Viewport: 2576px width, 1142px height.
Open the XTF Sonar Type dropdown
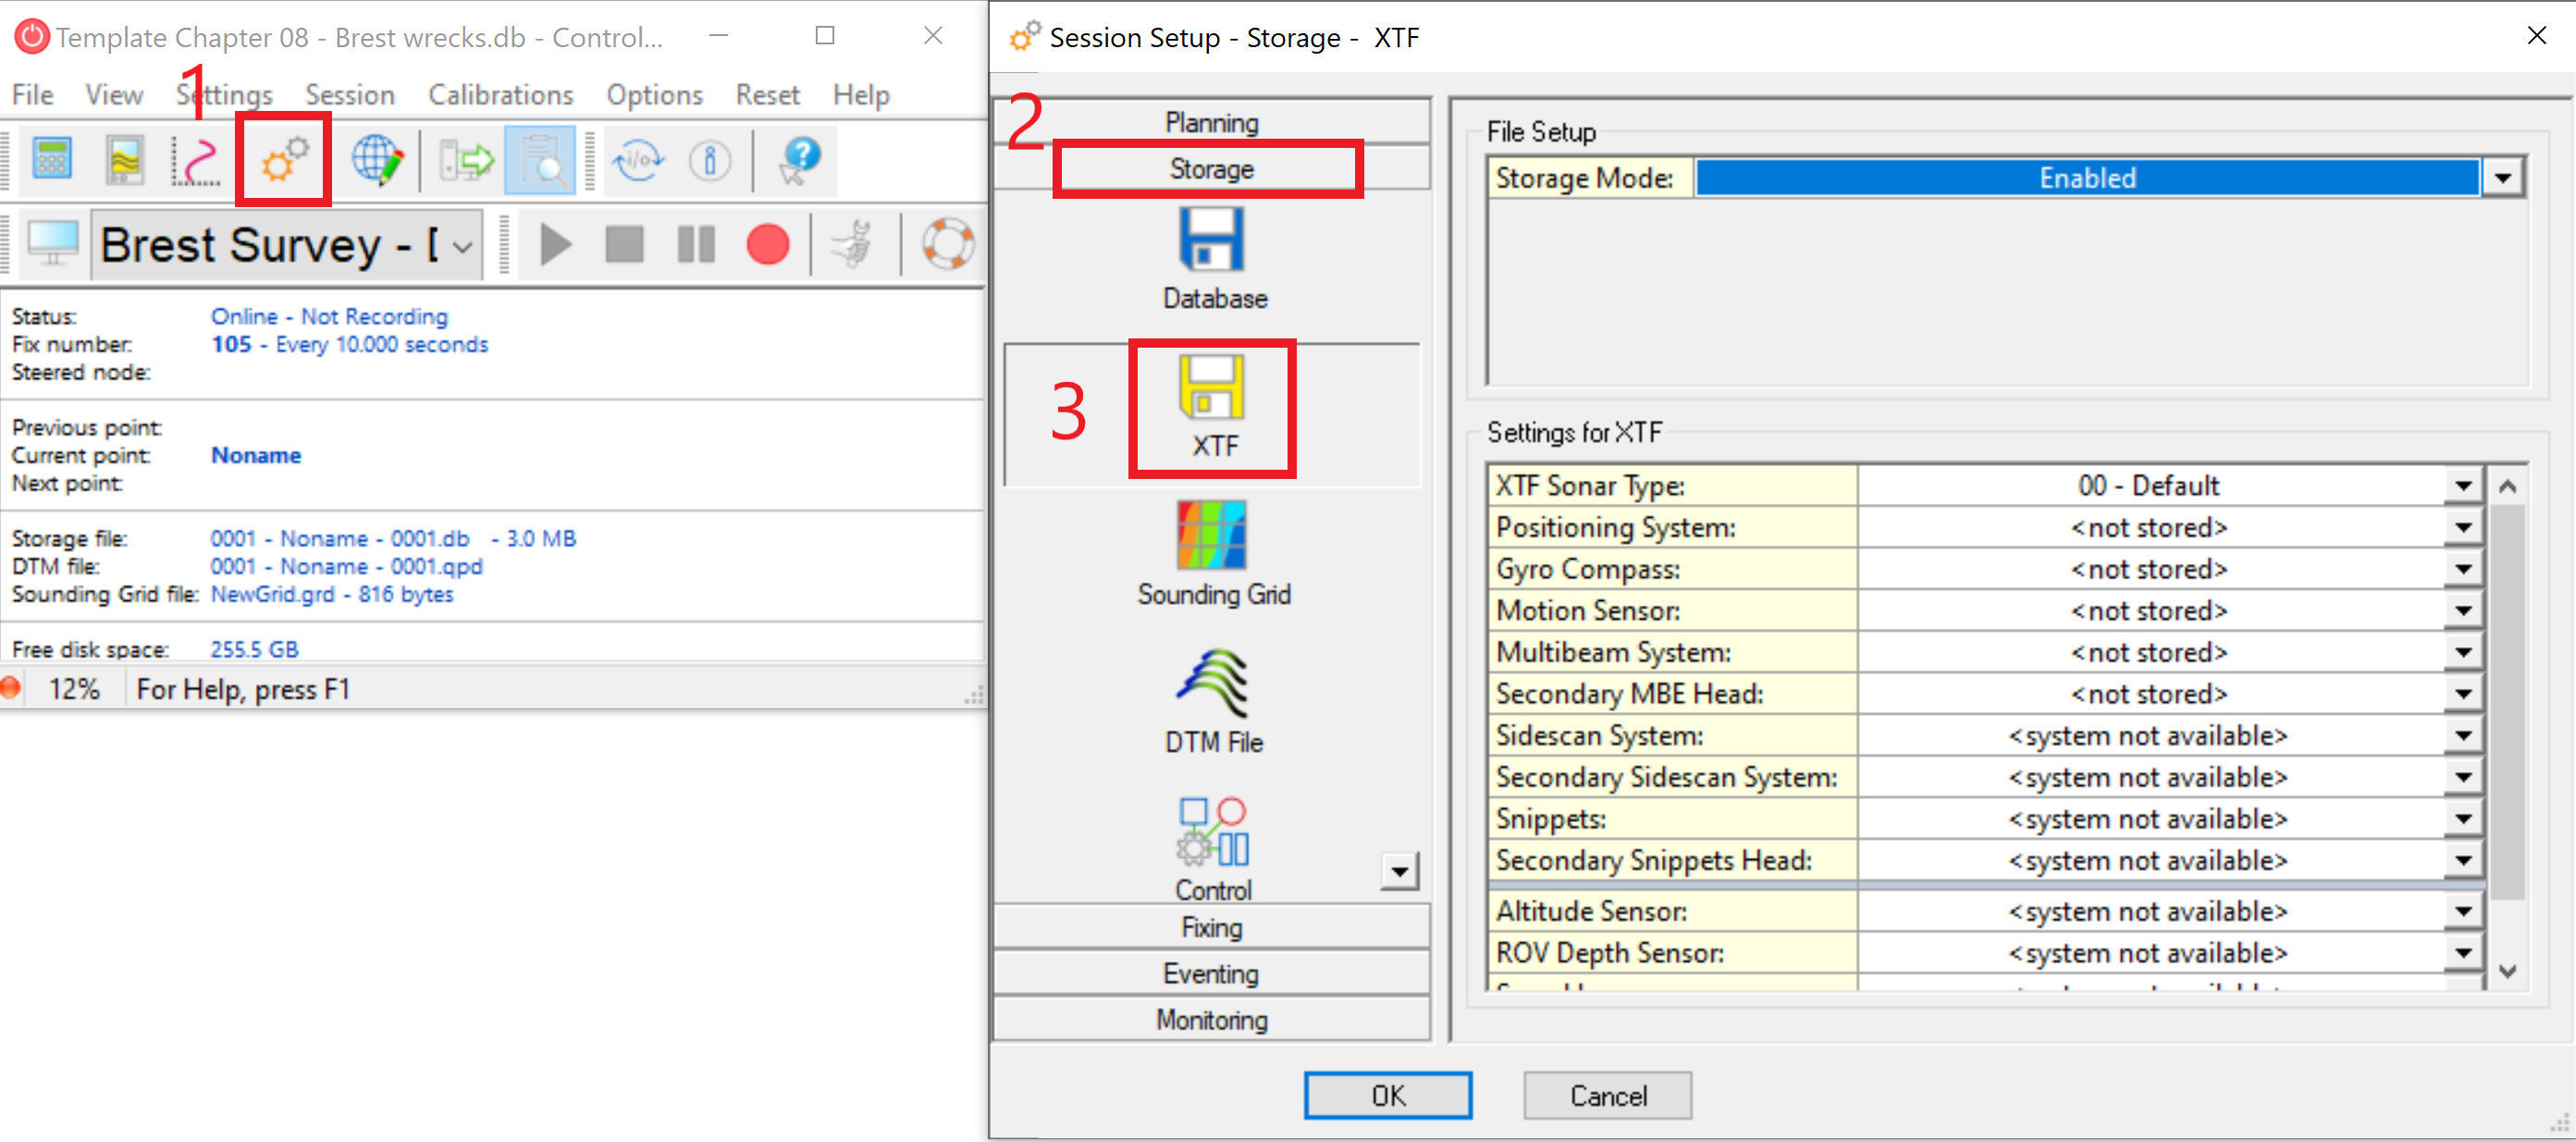pyautogui.click(x=2464, y=487)
